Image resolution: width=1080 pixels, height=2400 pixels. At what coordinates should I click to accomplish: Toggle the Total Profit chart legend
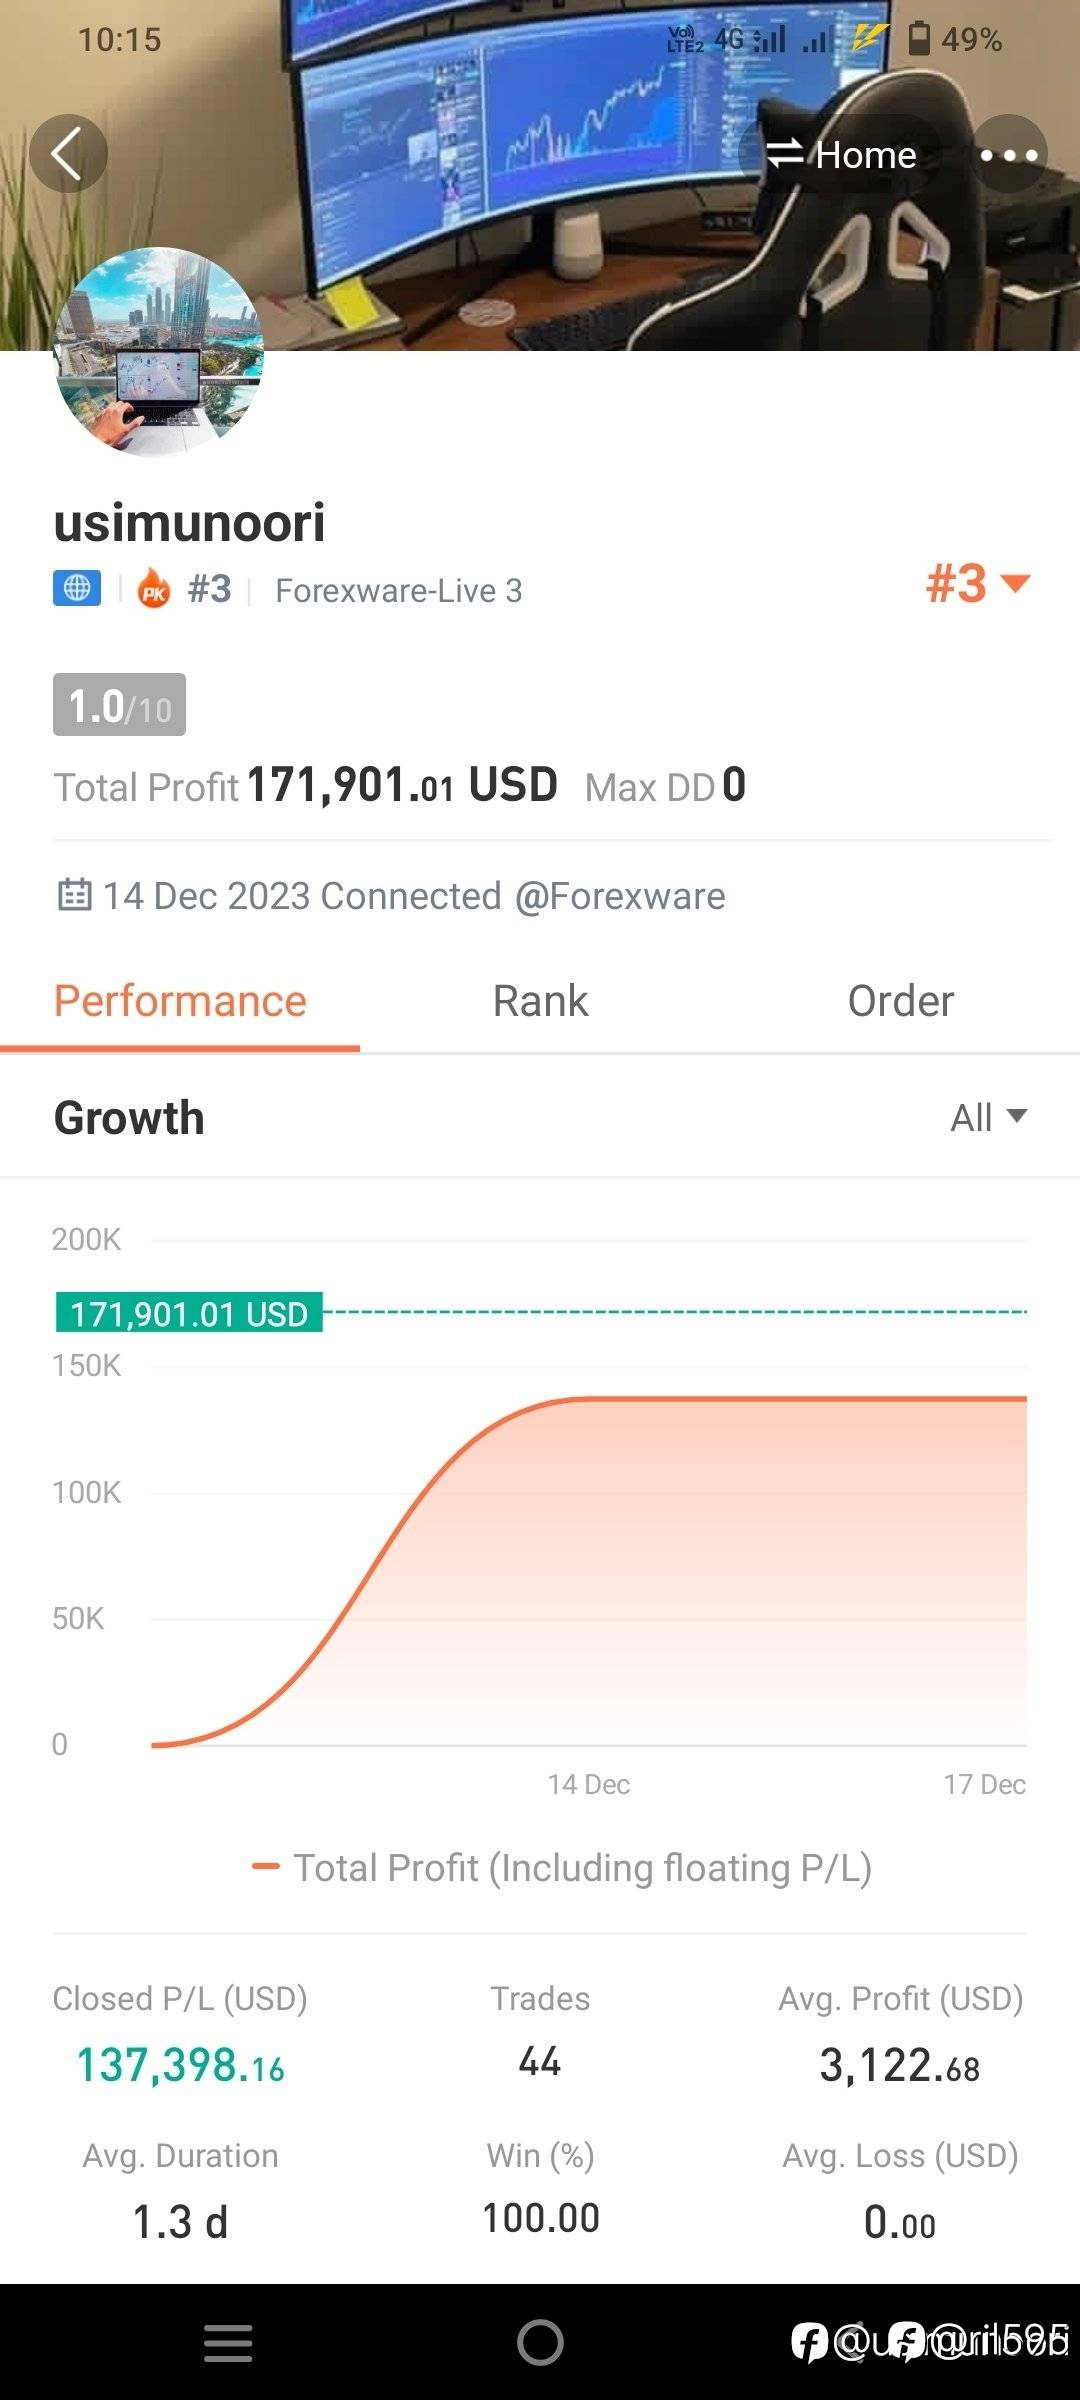click(562, 1867)
